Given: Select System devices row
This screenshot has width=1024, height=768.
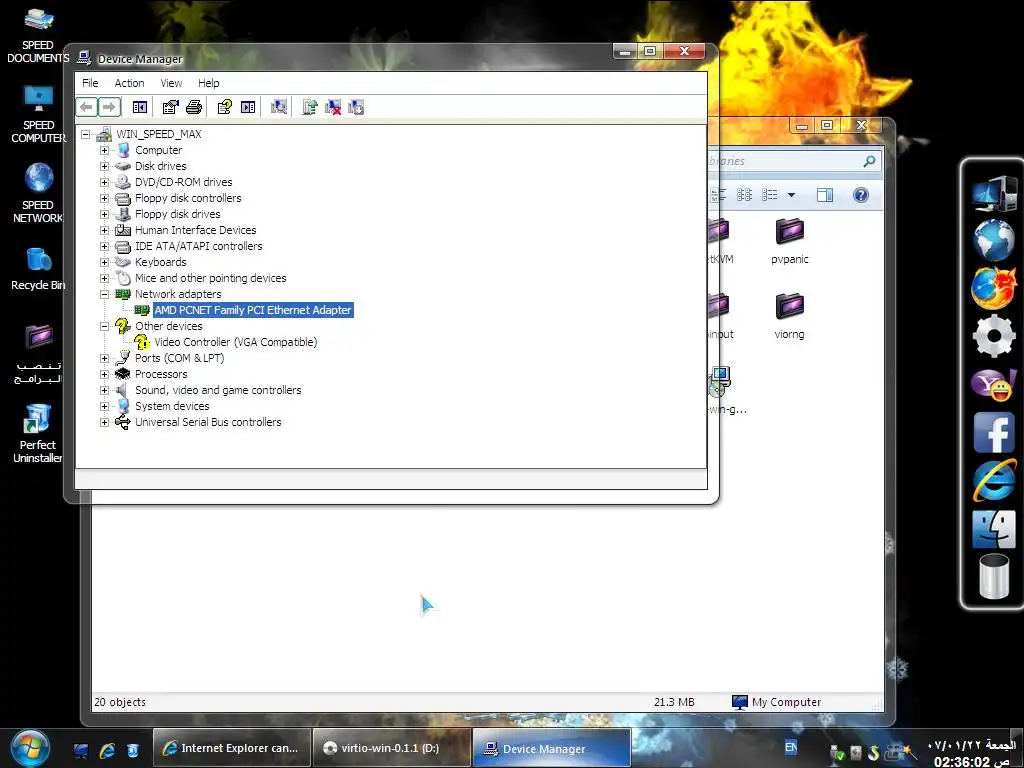Looking at the screenshot, I should (x=172, y=406).
